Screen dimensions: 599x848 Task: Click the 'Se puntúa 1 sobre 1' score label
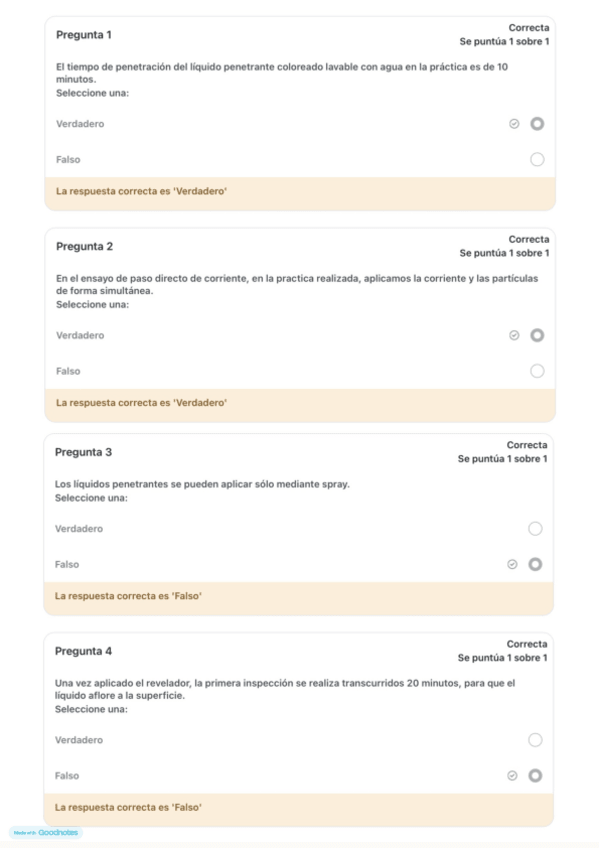[x=505, y=43]
